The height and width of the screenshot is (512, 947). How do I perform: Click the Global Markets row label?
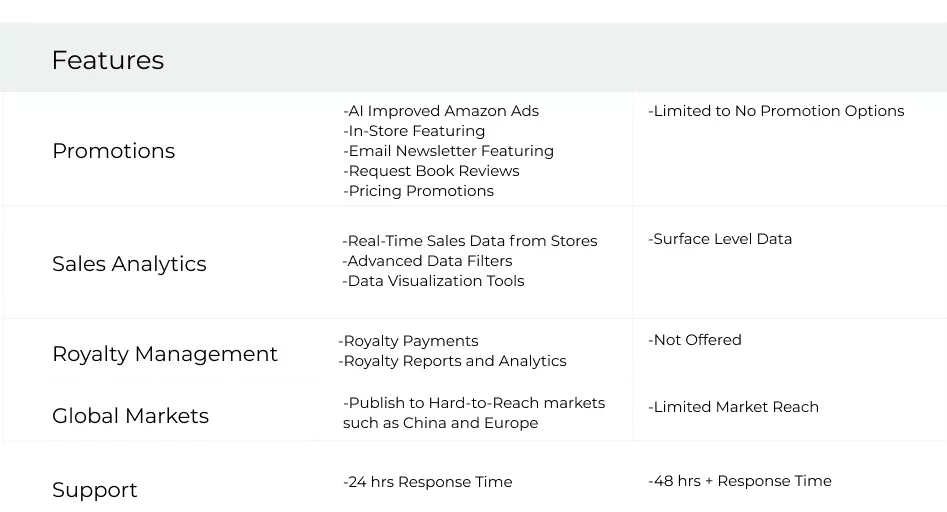pyautogui.click(x=130, y=416)
